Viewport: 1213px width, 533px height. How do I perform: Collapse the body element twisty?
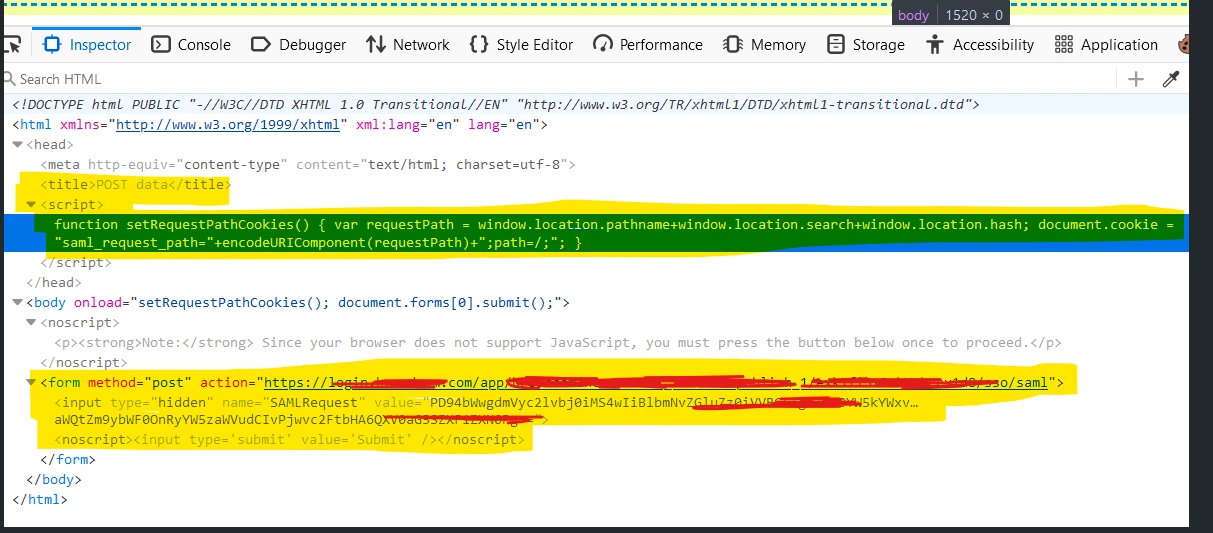click(17, 303)
